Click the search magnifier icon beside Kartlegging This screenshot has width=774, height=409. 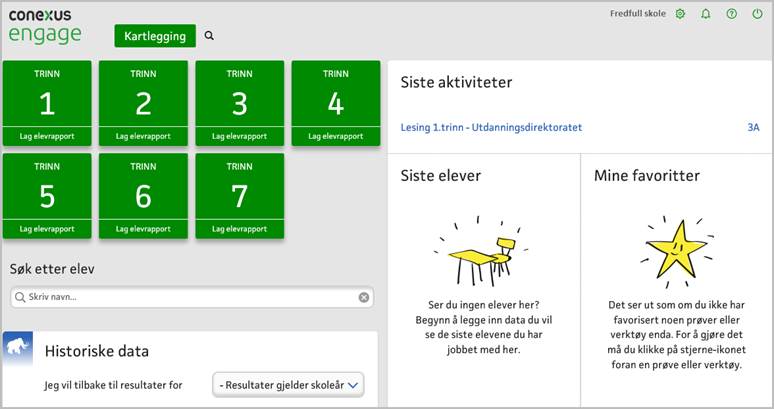[209, 36]
